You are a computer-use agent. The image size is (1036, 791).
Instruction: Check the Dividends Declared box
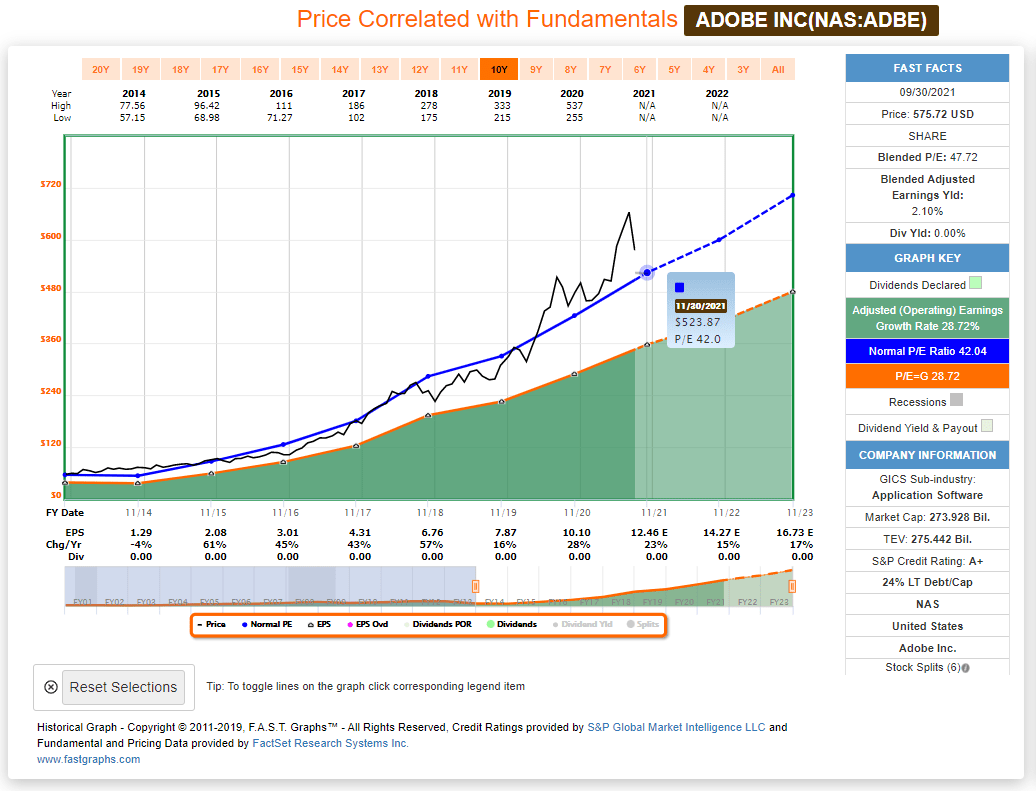click(975, 283)
